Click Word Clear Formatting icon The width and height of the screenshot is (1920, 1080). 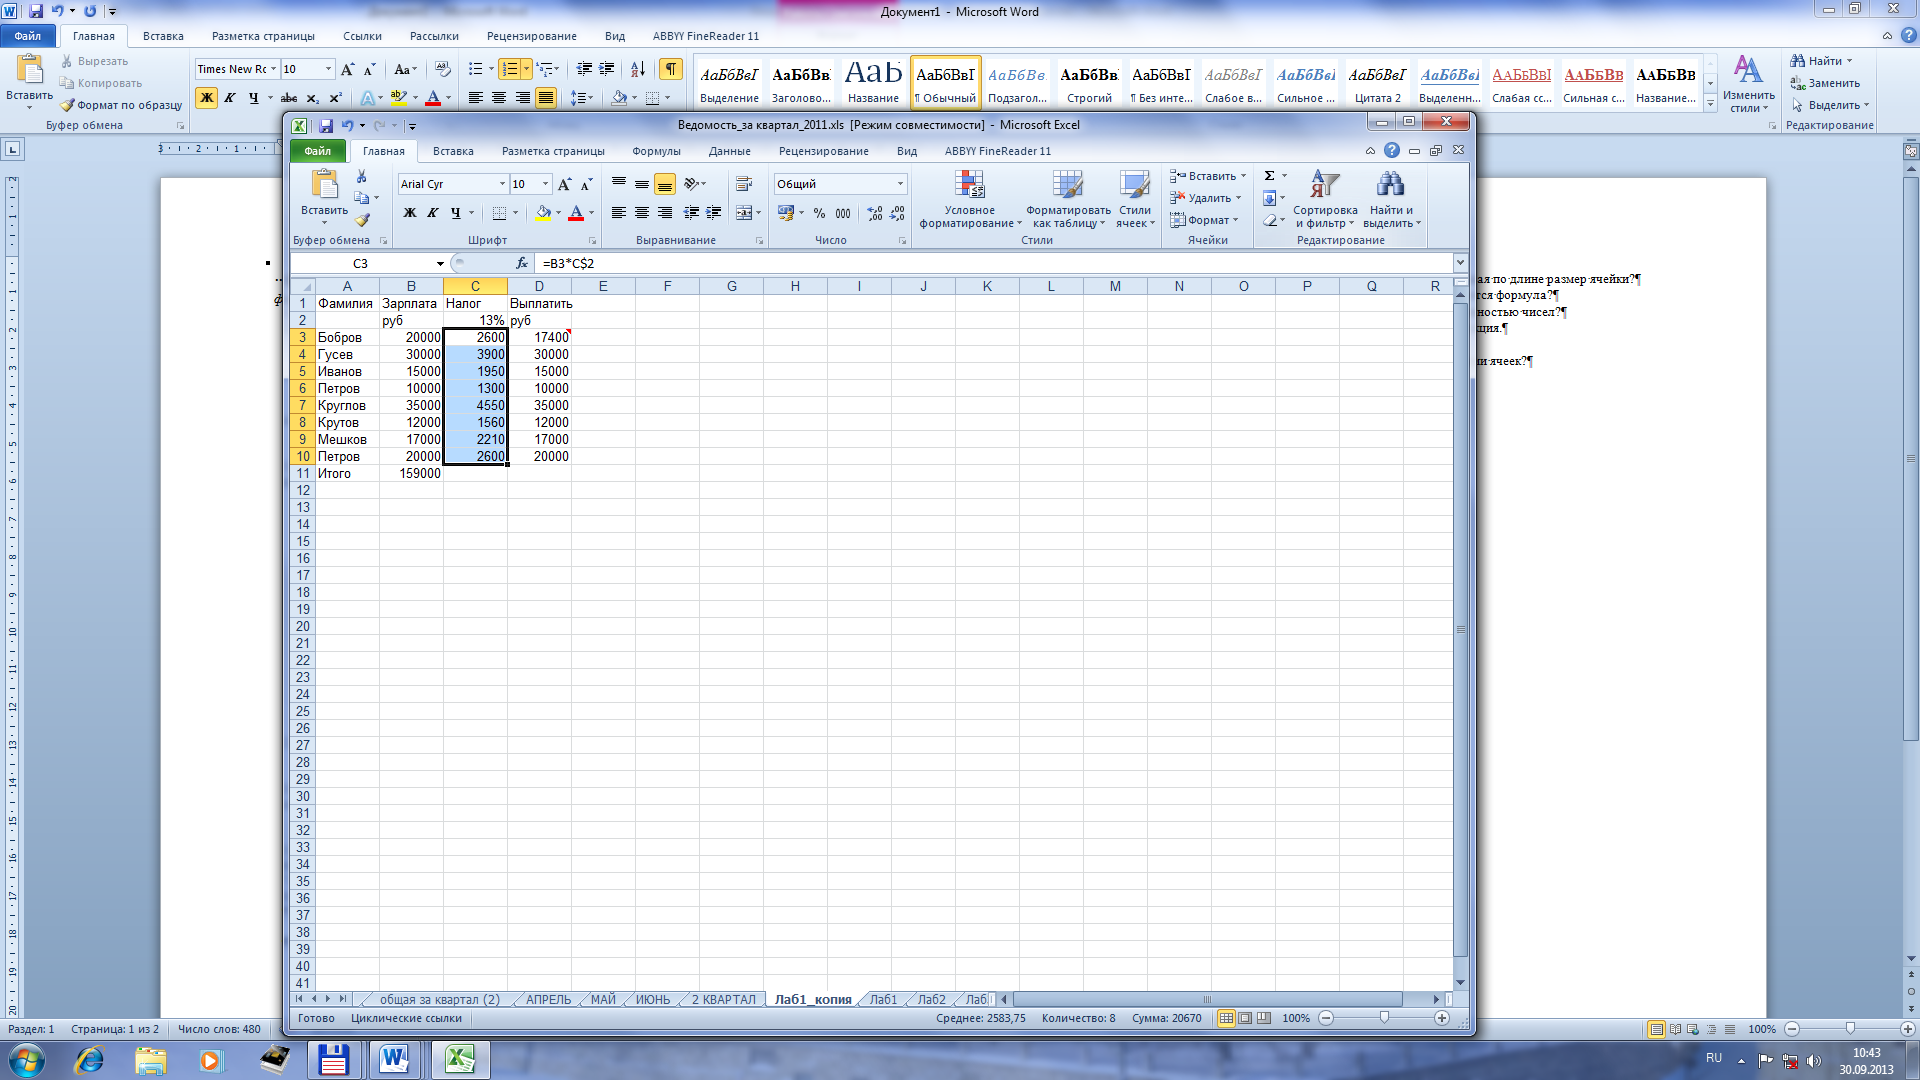tap(443, 69)
